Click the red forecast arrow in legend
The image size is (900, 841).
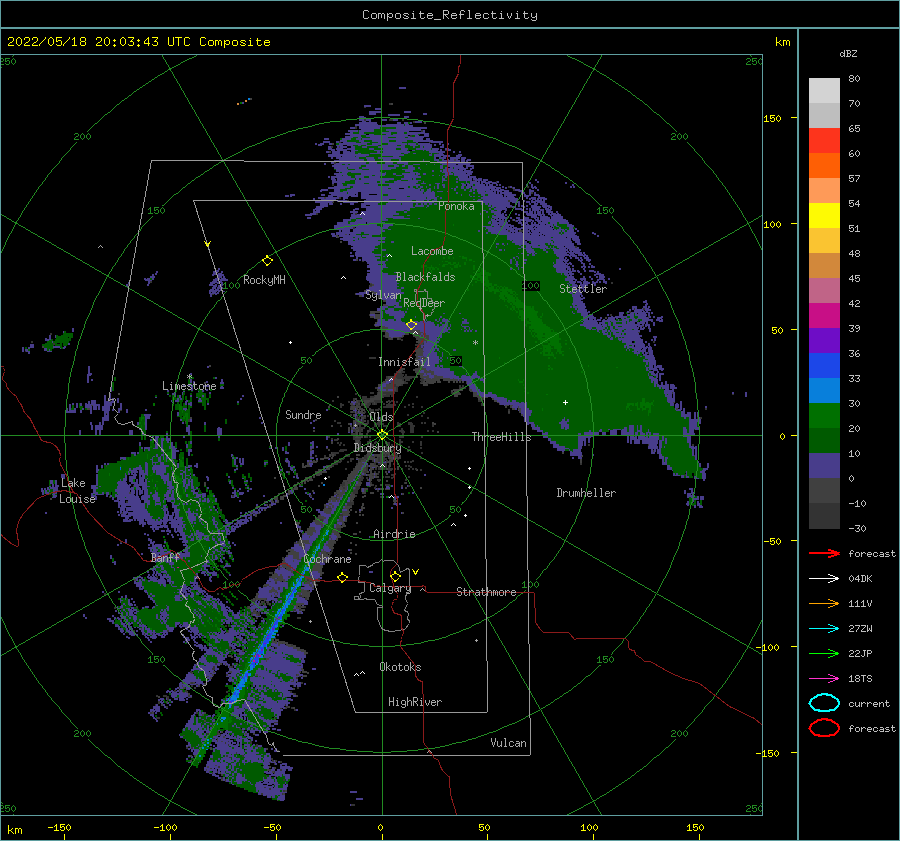[x=824, y=553]
